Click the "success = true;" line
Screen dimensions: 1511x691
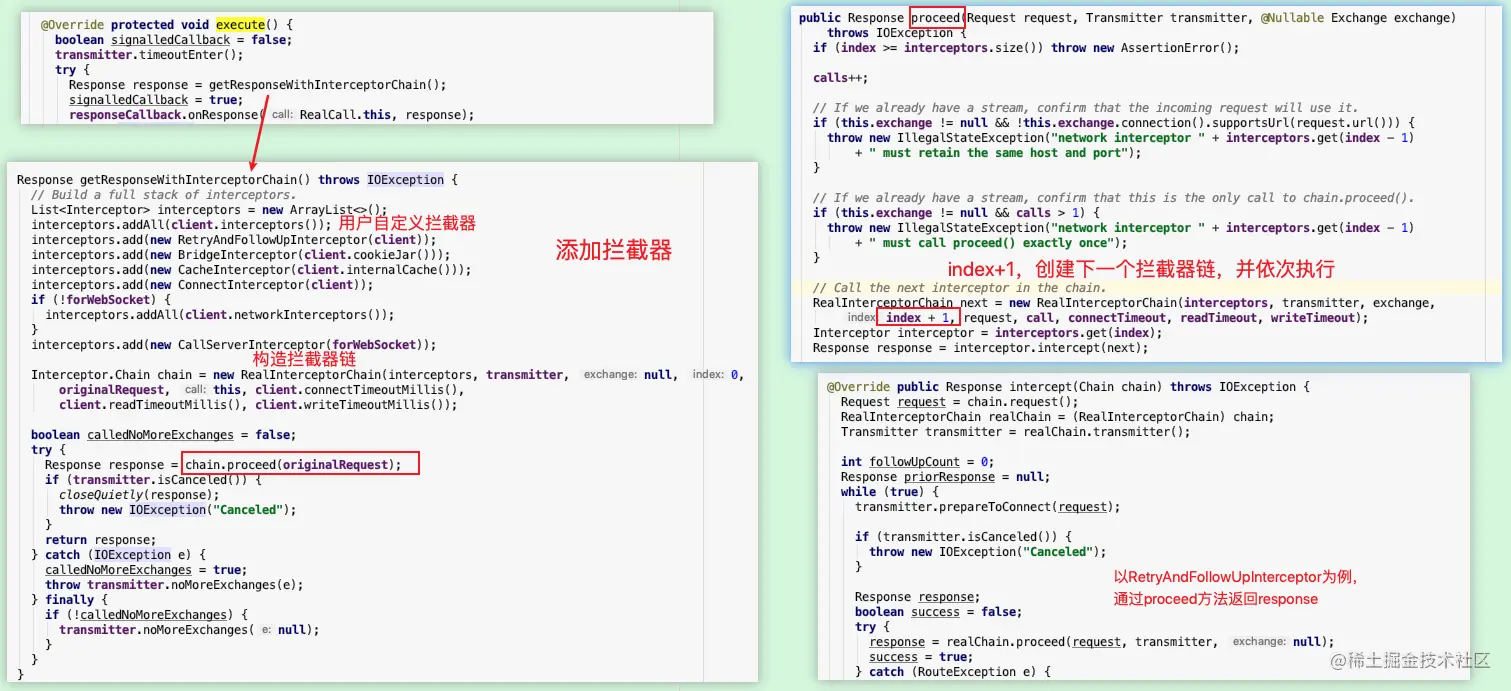click(919, 656)
